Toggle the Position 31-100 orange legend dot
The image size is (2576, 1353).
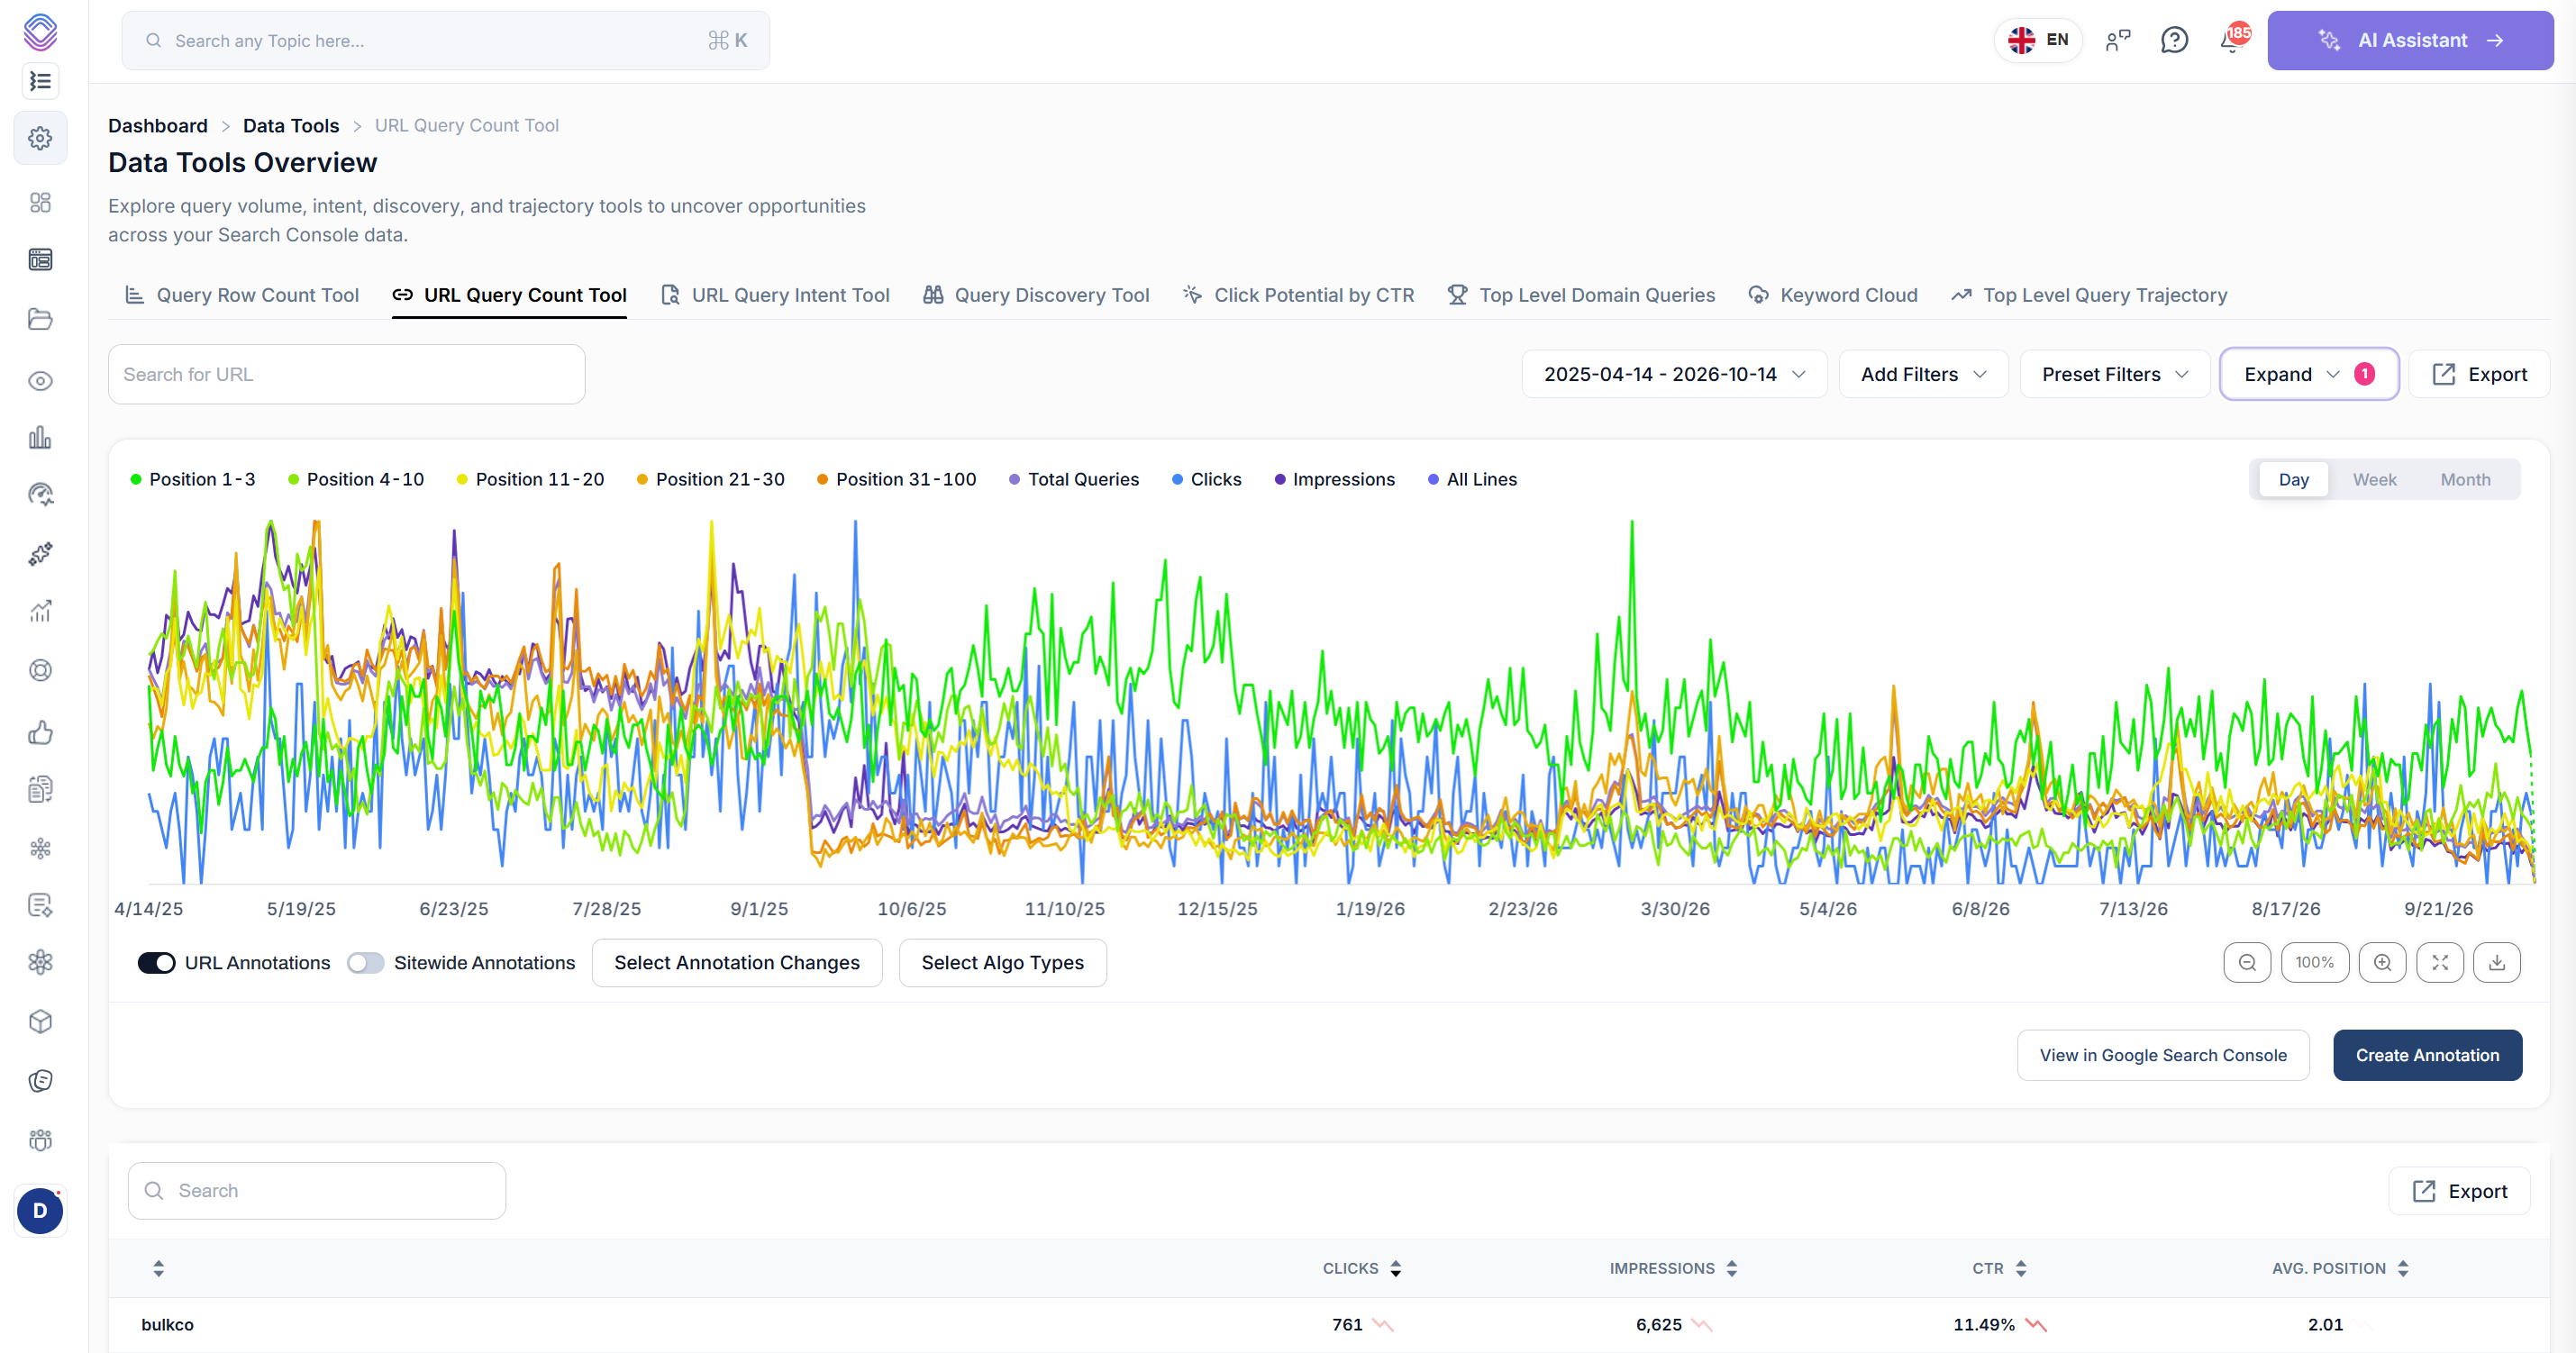(x=822, y=479)
